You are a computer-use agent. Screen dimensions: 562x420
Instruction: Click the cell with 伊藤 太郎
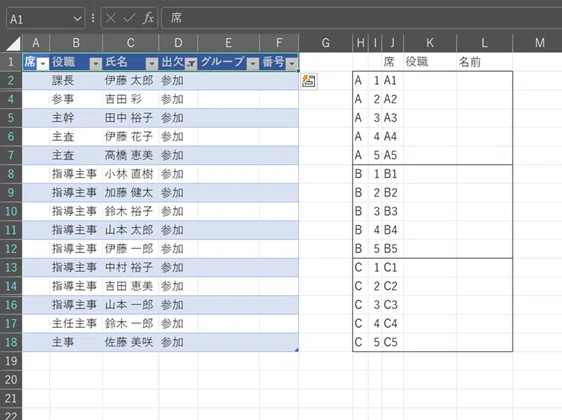(x=130, y=80)
